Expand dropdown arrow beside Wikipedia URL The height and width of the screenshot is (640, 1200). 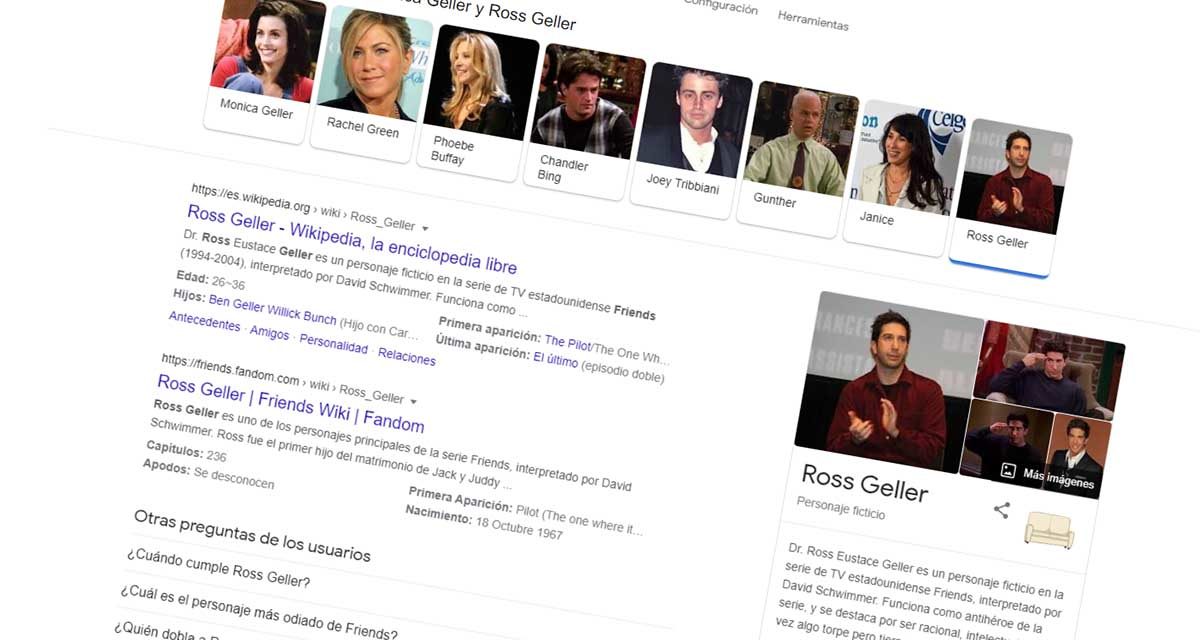click(425, 227)
